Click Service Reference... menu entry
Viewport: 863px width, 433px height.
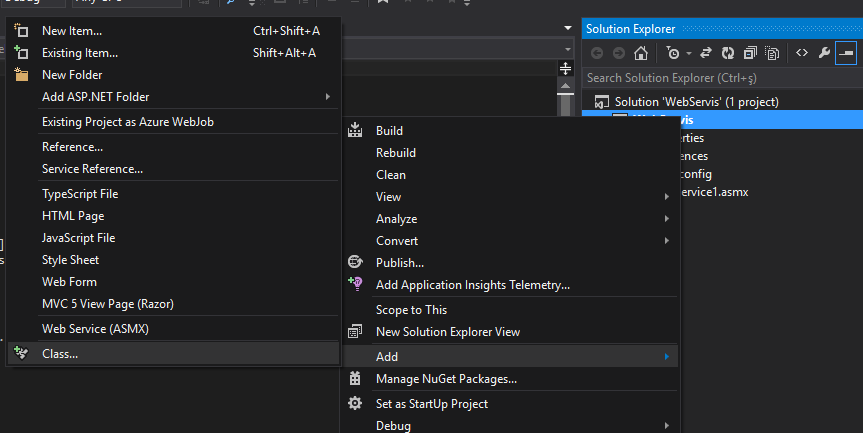pyautogui.click(x=173, y=169)
